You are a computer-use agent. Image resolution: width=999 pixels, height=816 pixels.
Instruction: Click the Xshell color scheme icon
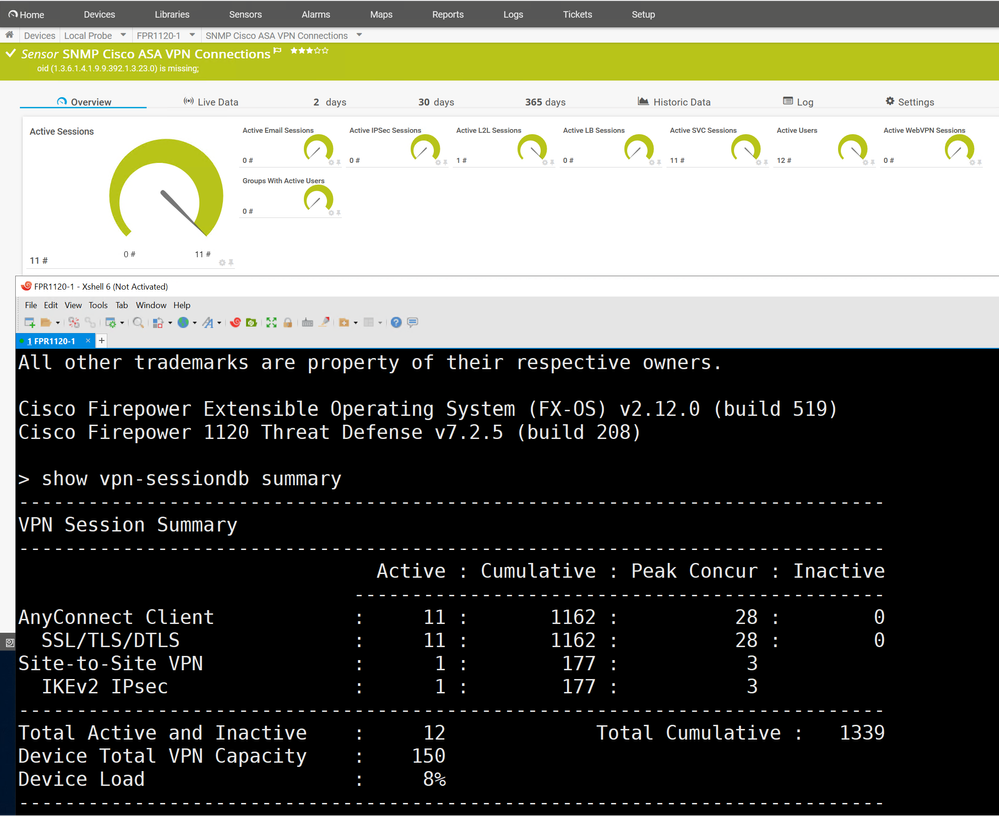(x=158, y=322)
